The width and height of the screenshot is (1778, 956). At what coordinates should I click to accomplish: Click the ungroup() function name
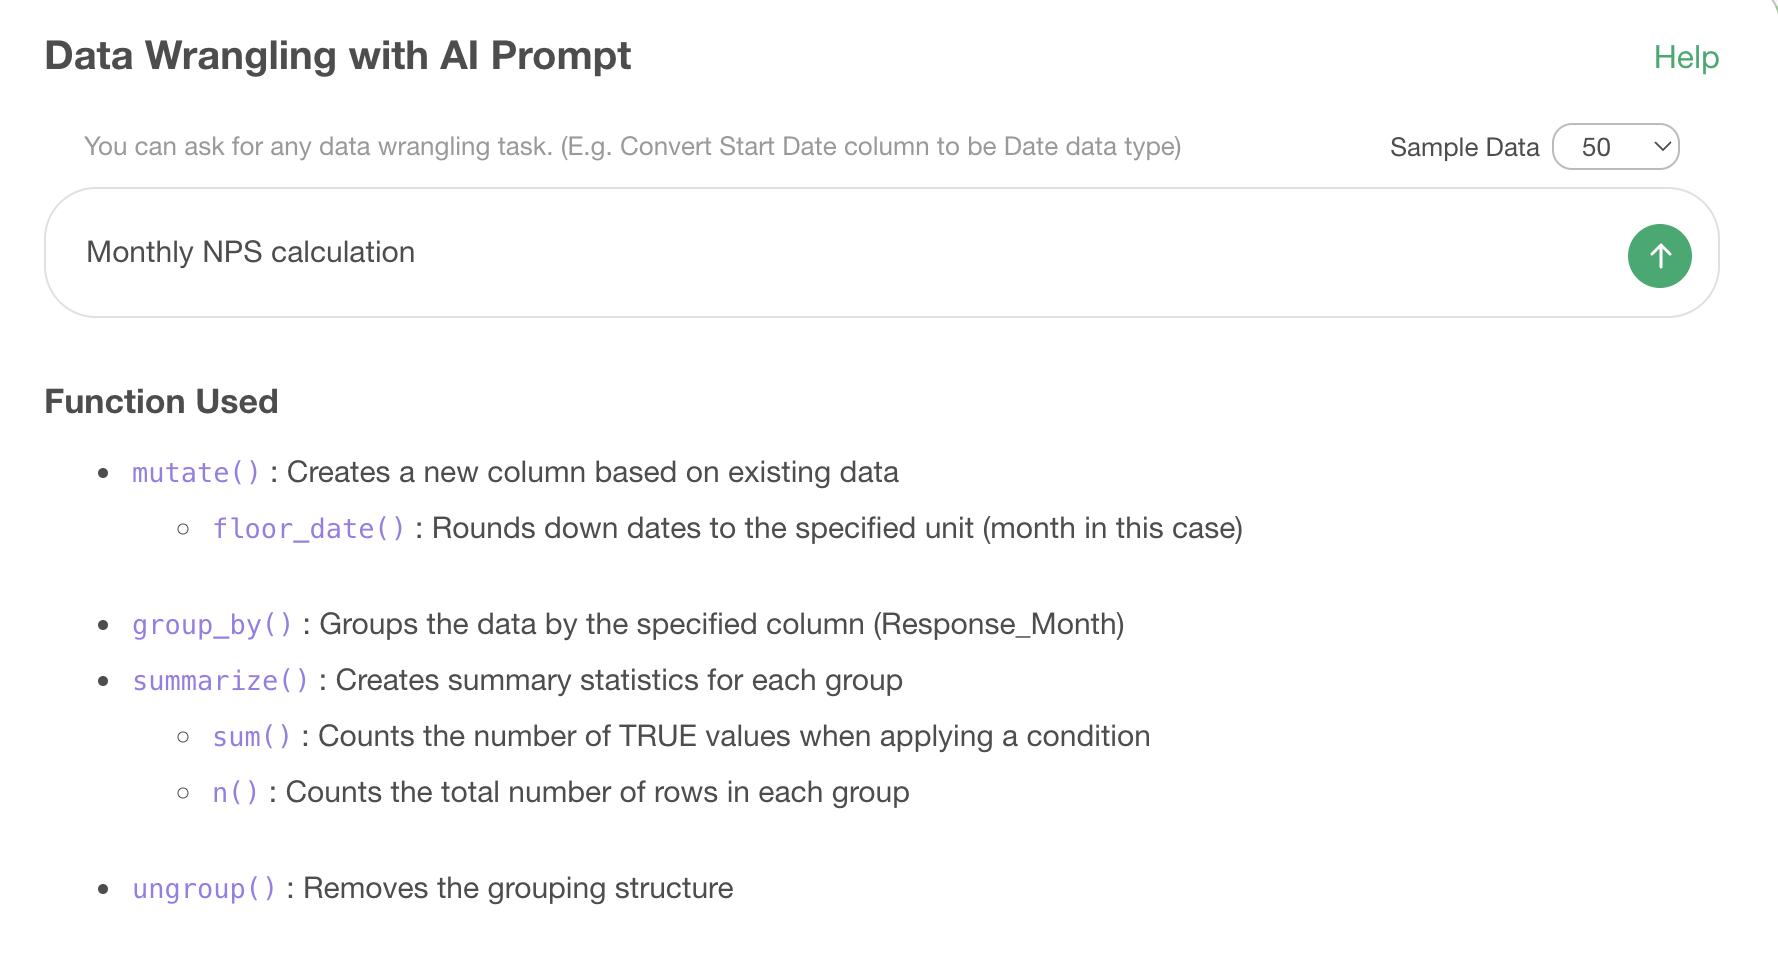pyautogui.click(x=204, y=889)
